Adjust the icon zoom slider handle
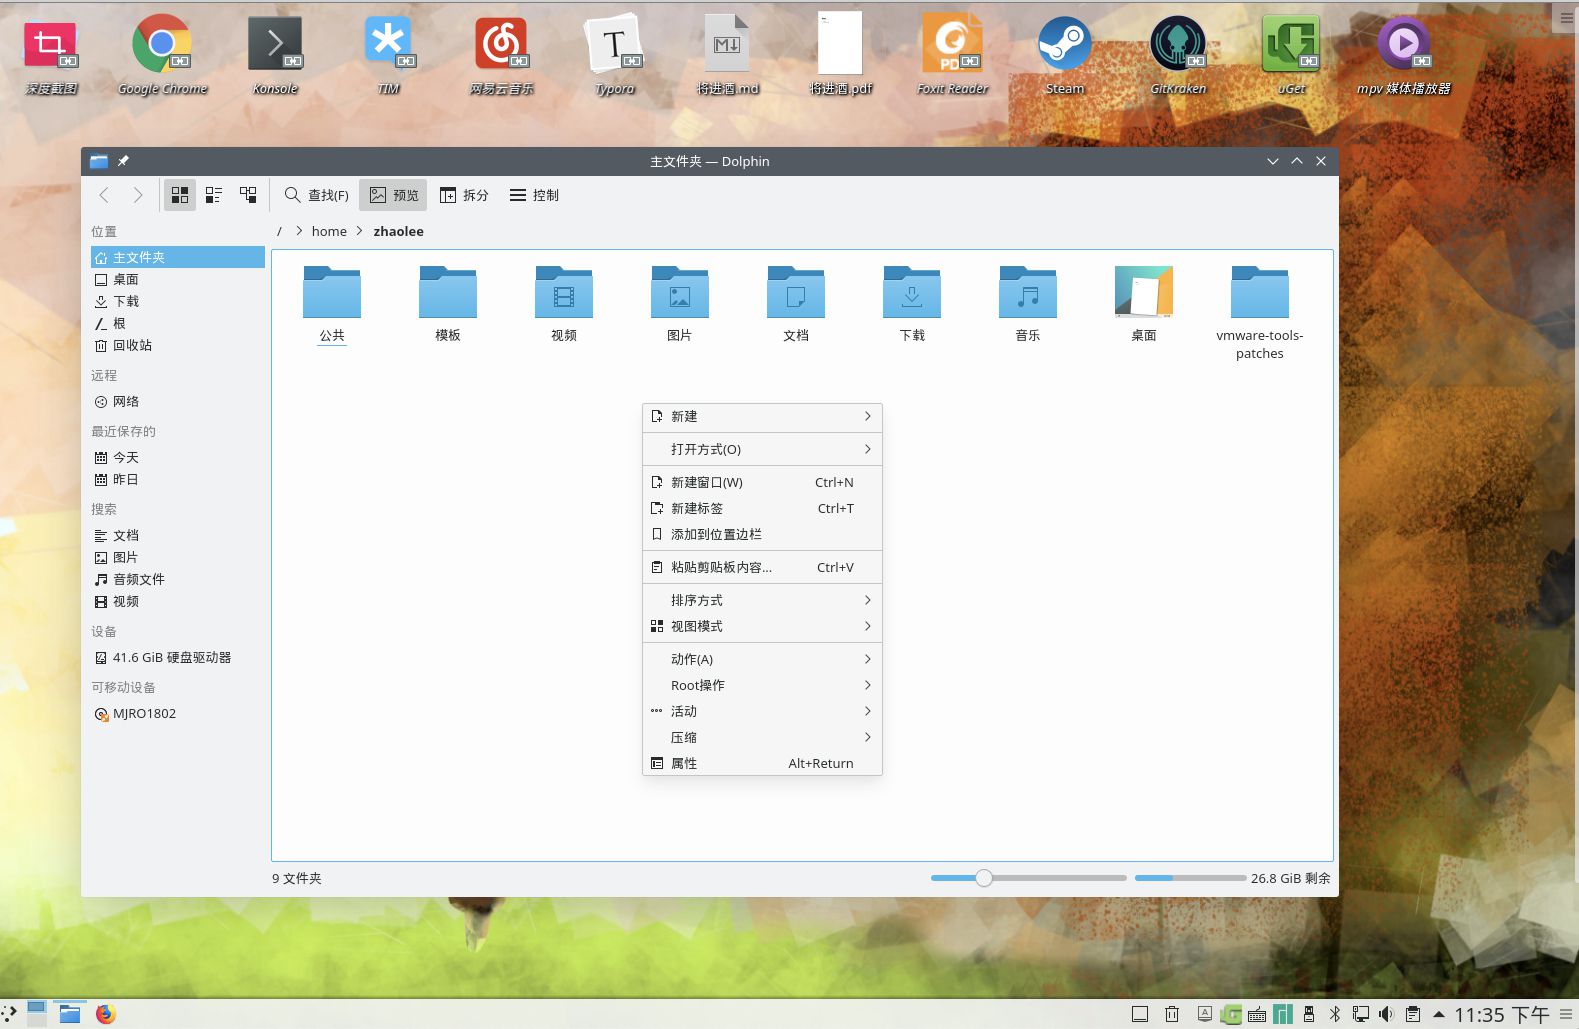The height and width of the screenshot is (1029, 1579). click(x=984, y=878)
